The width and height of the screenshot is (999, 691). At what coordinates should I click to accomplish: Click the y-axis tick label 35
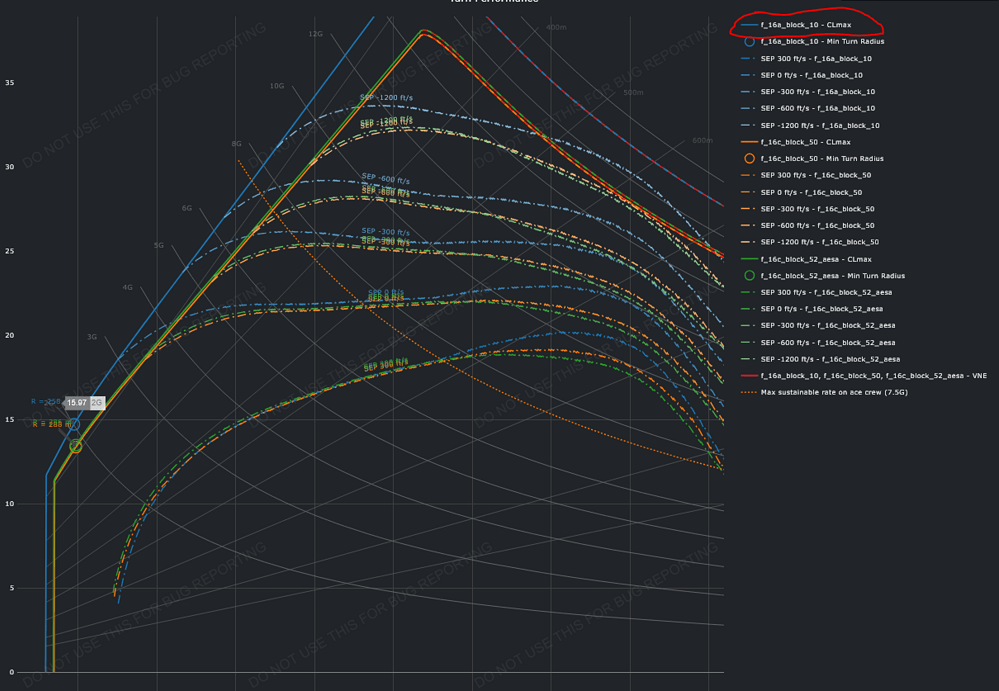click(x=10, y=83)
